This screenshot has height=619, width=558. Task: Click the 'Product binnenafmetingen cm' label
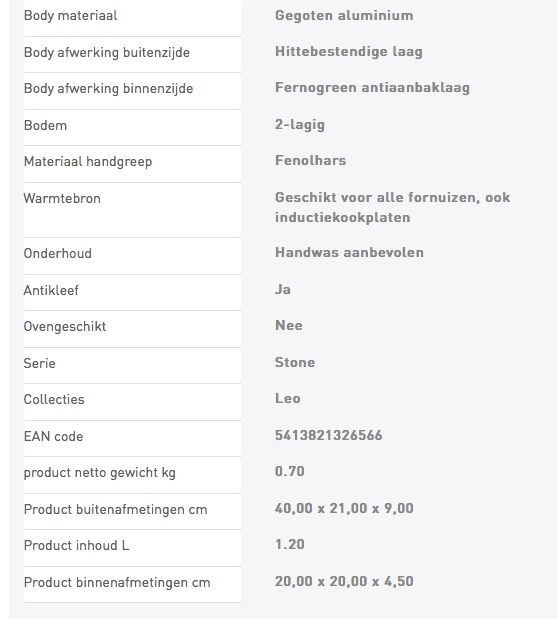coord(117,583)
